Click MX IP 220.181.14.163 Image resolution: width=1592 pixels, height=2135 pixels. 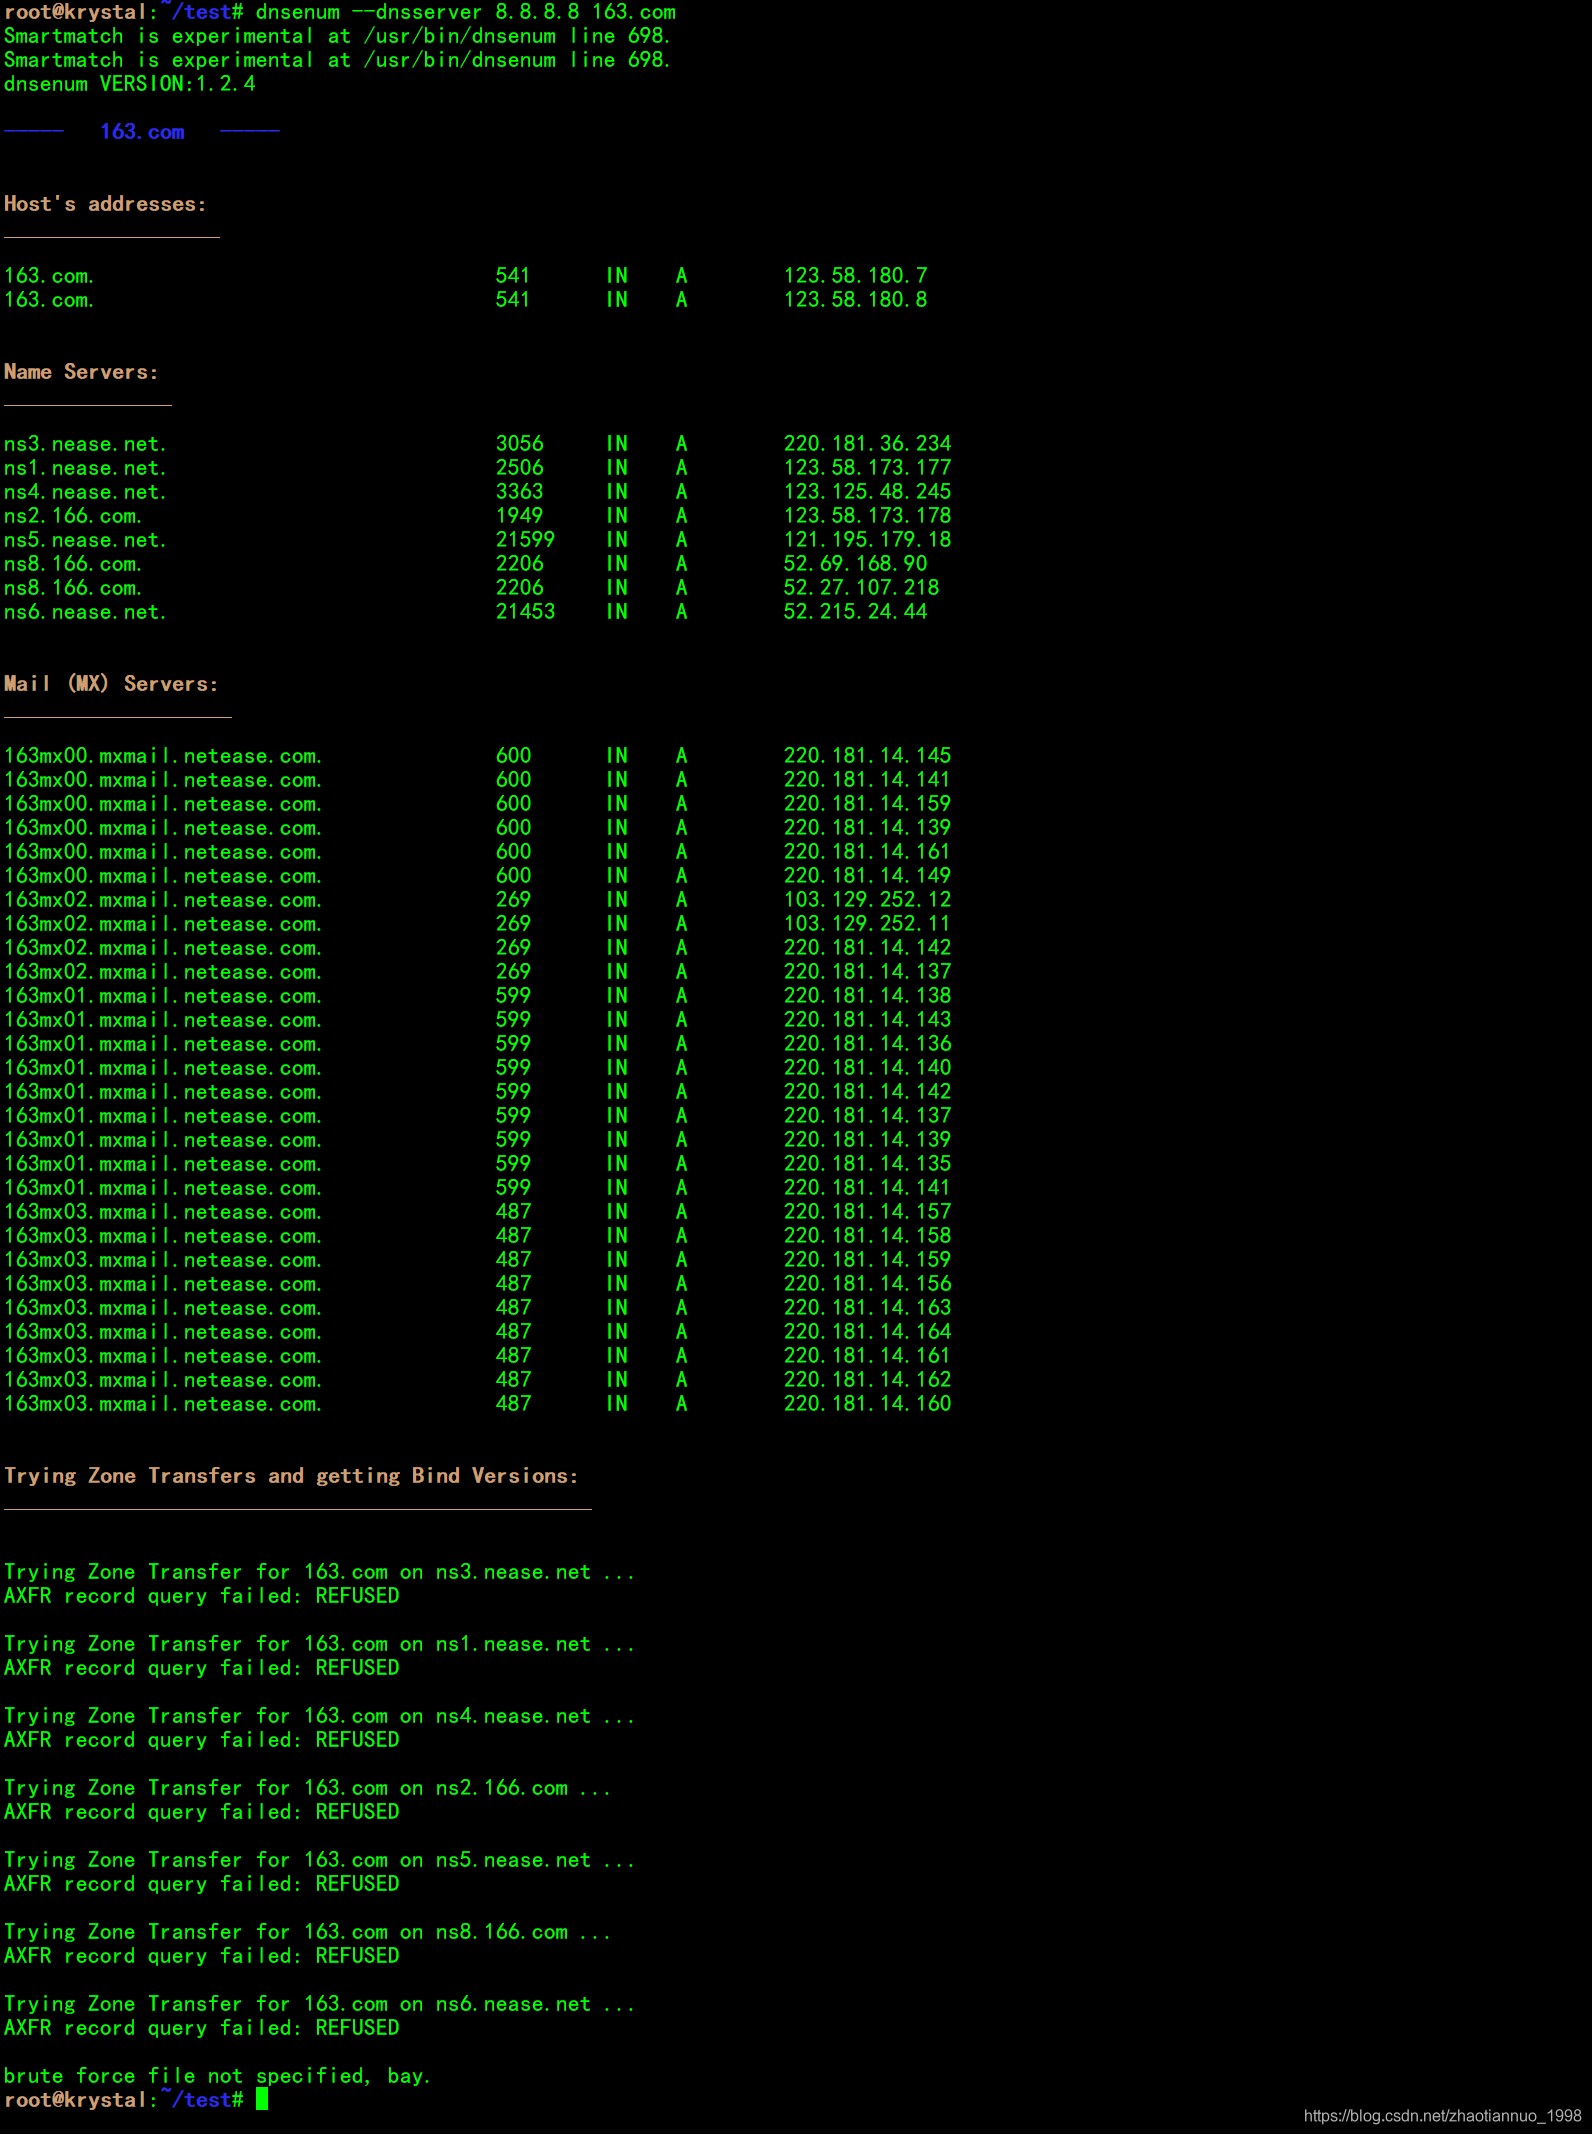(867, 1308)
